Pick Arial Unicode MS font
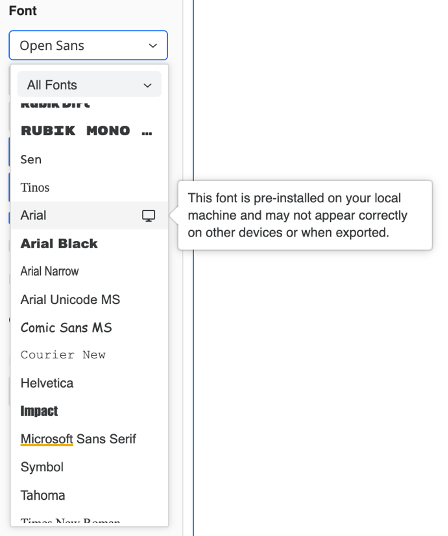Viewport: 448px width, 536px height. point(89,299)
